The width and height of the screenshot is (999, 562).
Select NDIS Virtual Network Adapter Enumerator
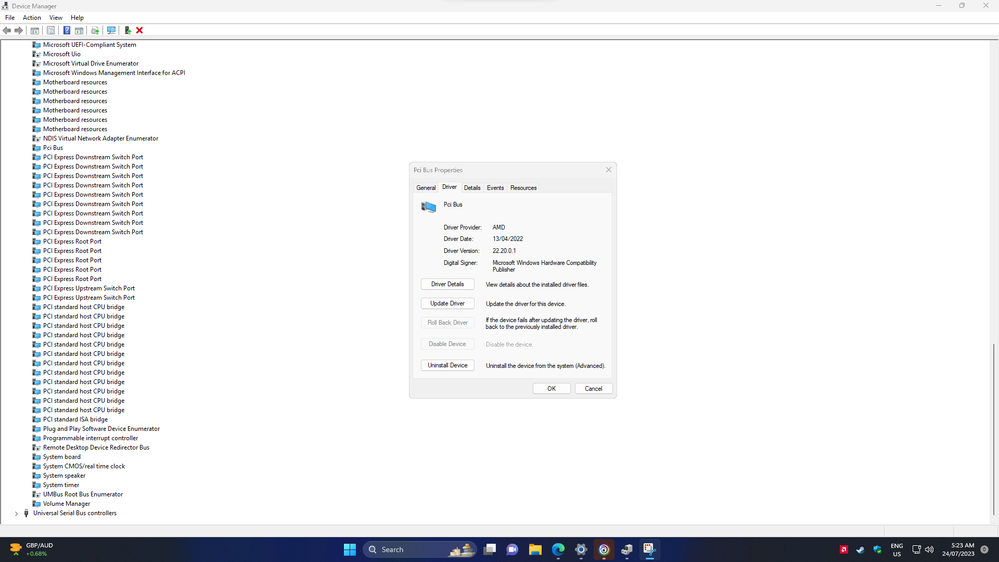coord(101,138)
